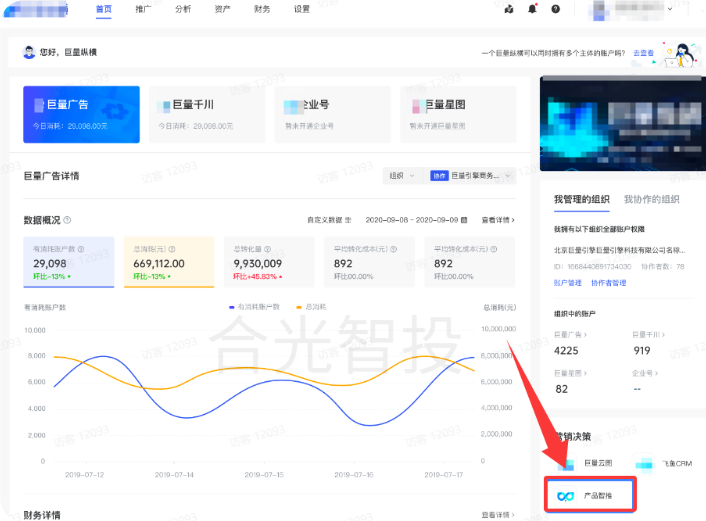Click 查看详情 link in 数据概况
The width and height of the screenshot is (706, 521).
tap(498, 220)
